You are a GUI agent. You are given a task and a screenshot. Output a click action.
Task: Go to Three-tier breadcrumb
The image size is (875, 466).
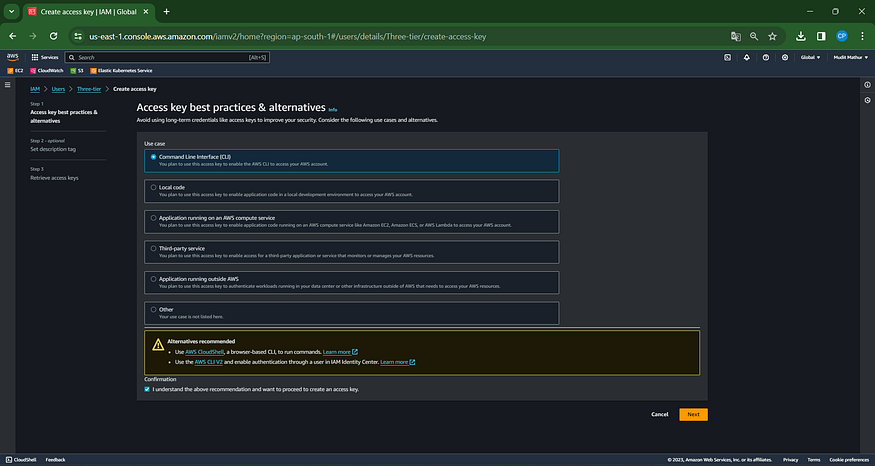(89, 89)
